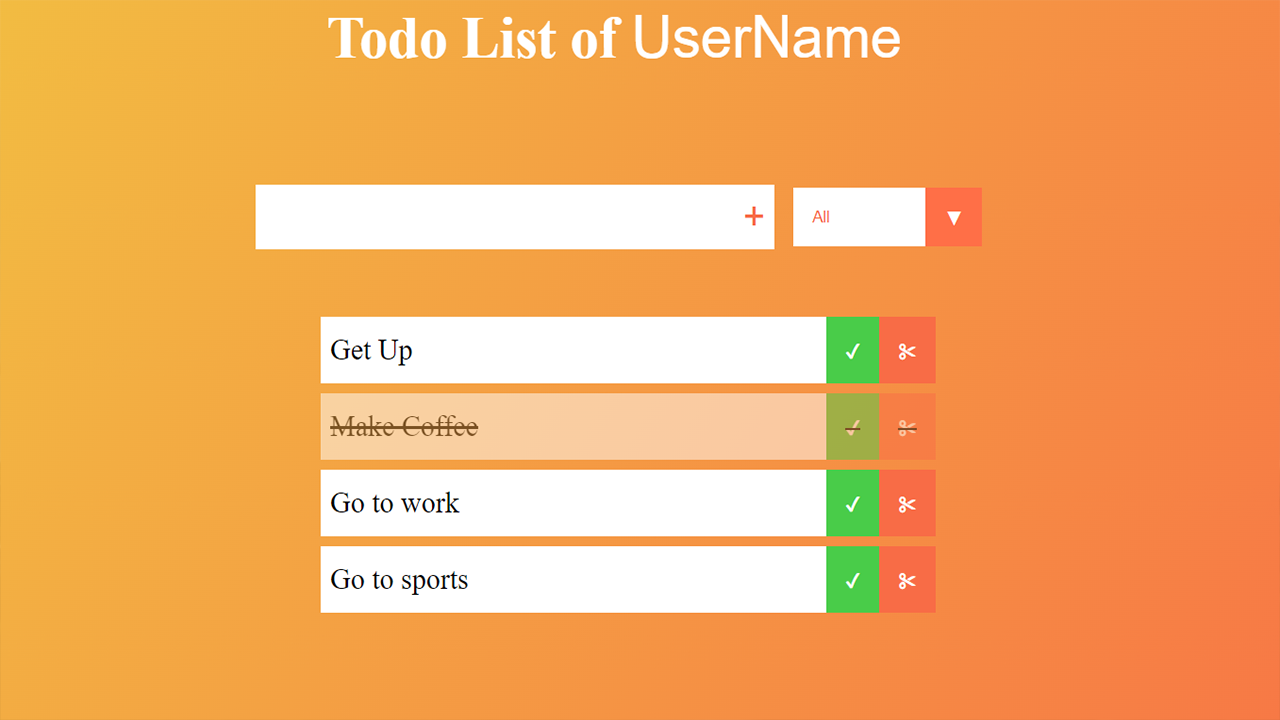Select the "Get Up" todo text
This screenshot has width=1280, height=720.
(x=371, y=350)
